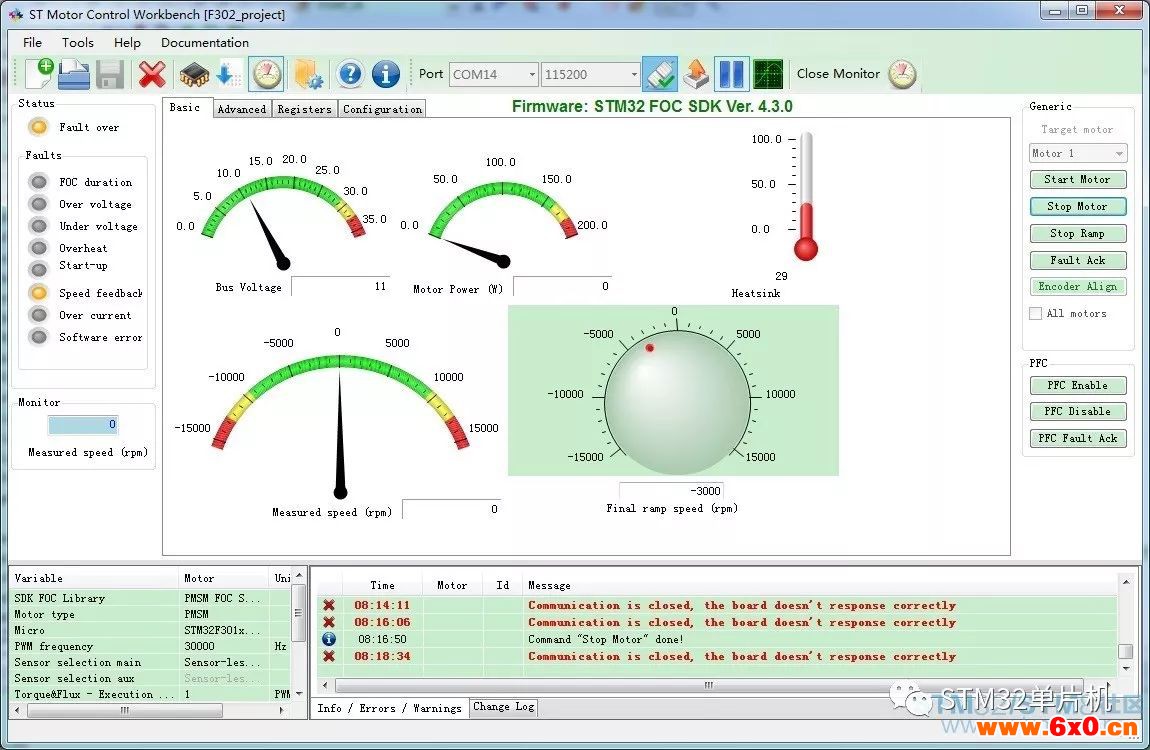Open the COM14 port dropdown
Viewport: 1150px width, 750px height.
[x=532, y=74]
